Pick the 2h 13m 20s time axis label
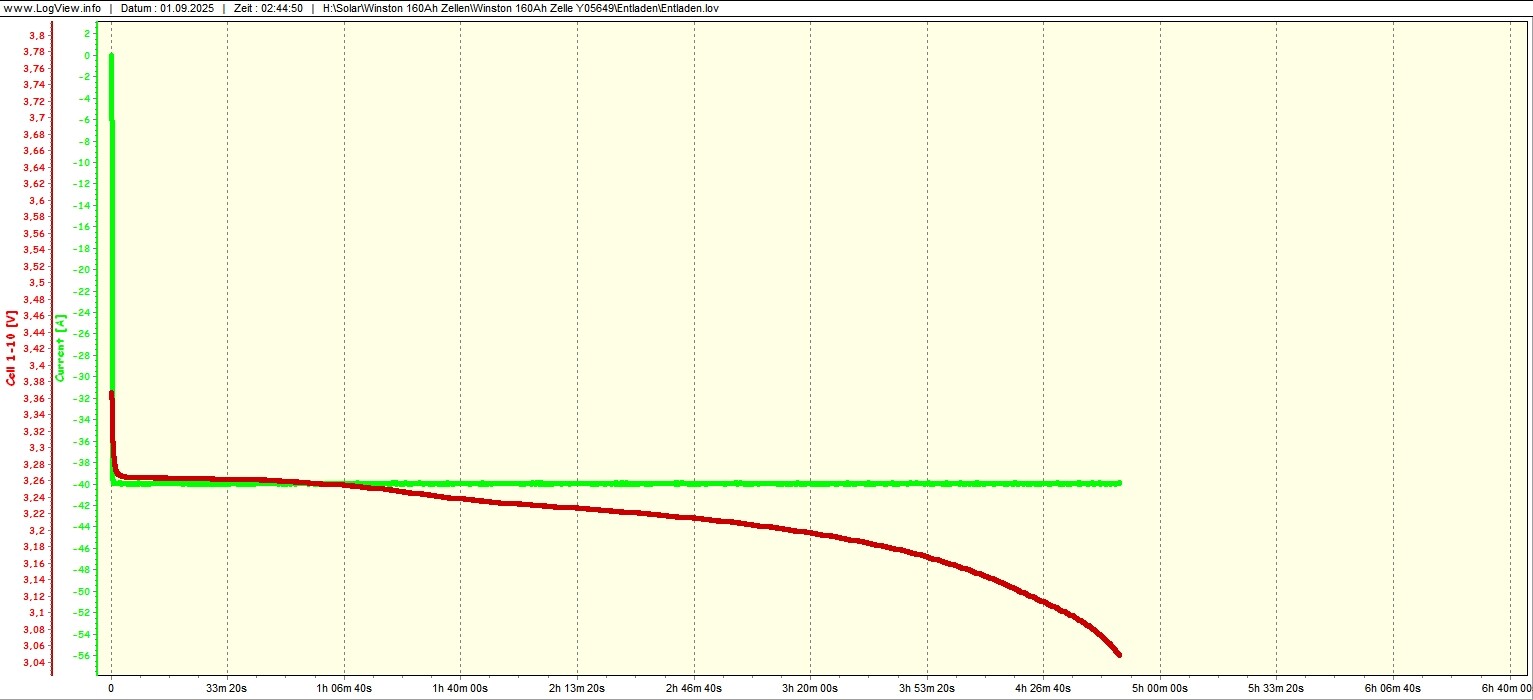The height and width of the screenshot is (700, 1533). tap(577, 688)
